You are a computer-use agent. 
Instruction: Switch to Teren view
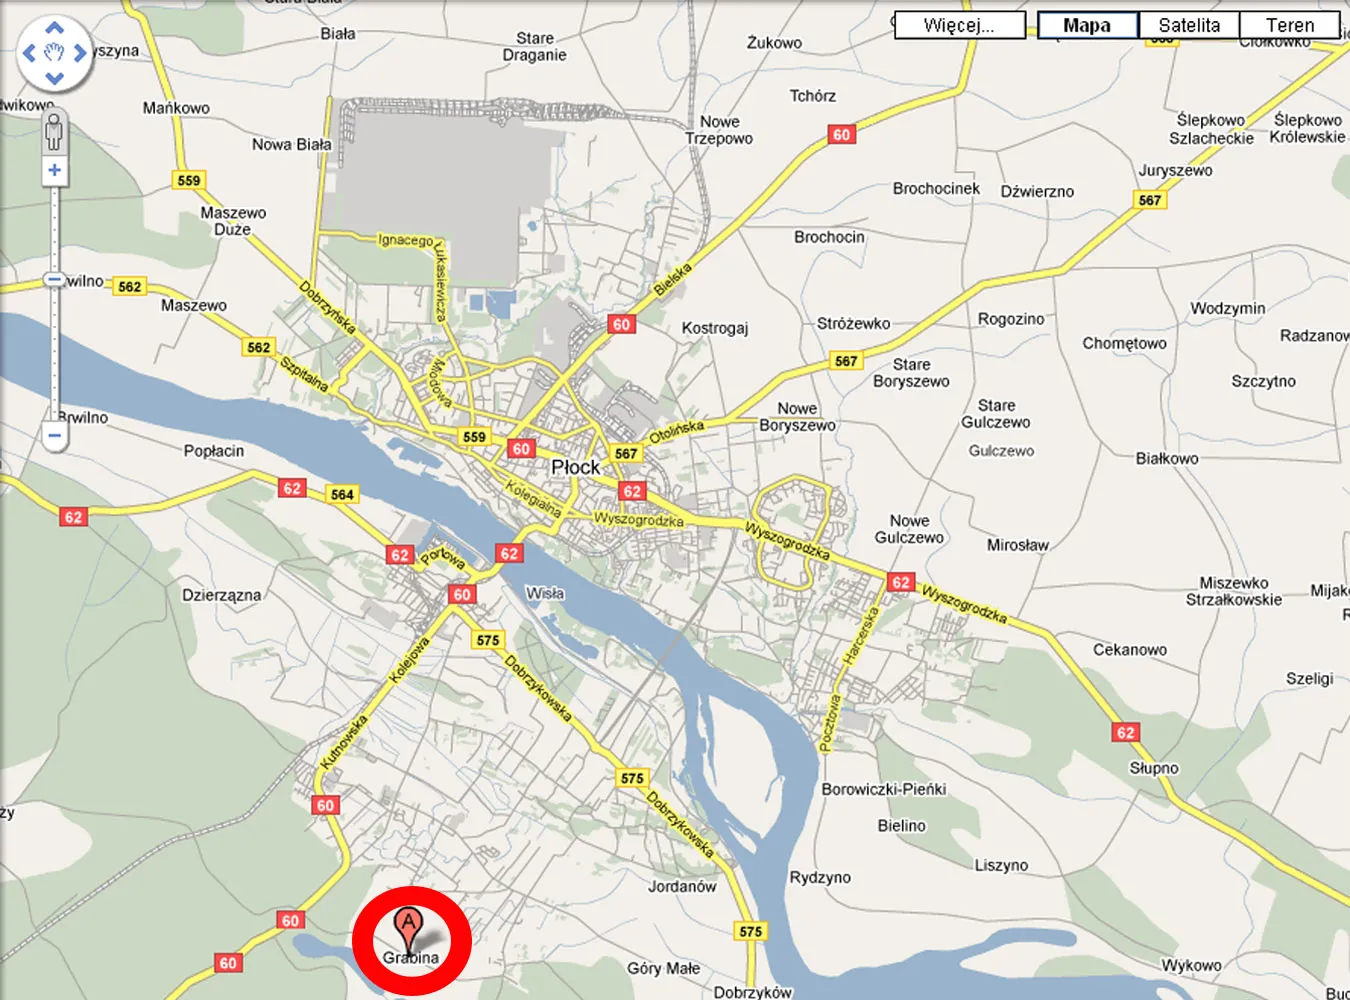pyautogui.click(x=1290, y=26)
